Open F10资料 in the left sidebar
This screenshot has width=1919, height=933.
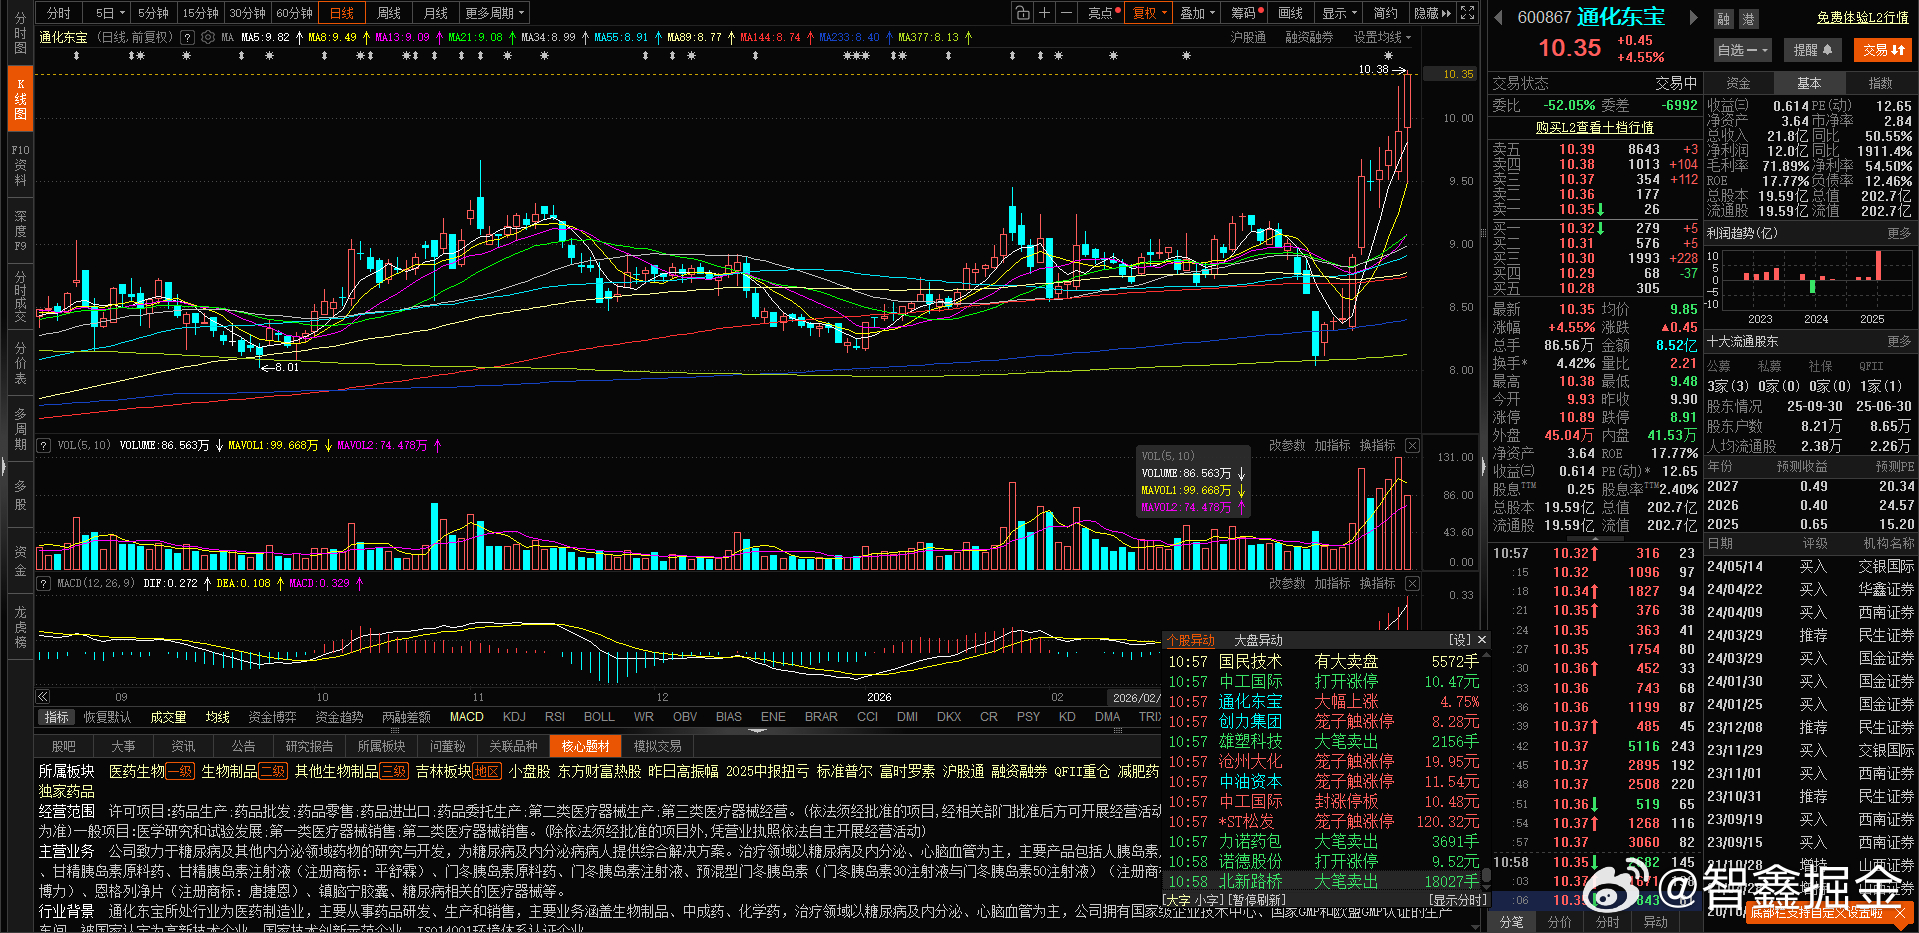coord(20,165)
